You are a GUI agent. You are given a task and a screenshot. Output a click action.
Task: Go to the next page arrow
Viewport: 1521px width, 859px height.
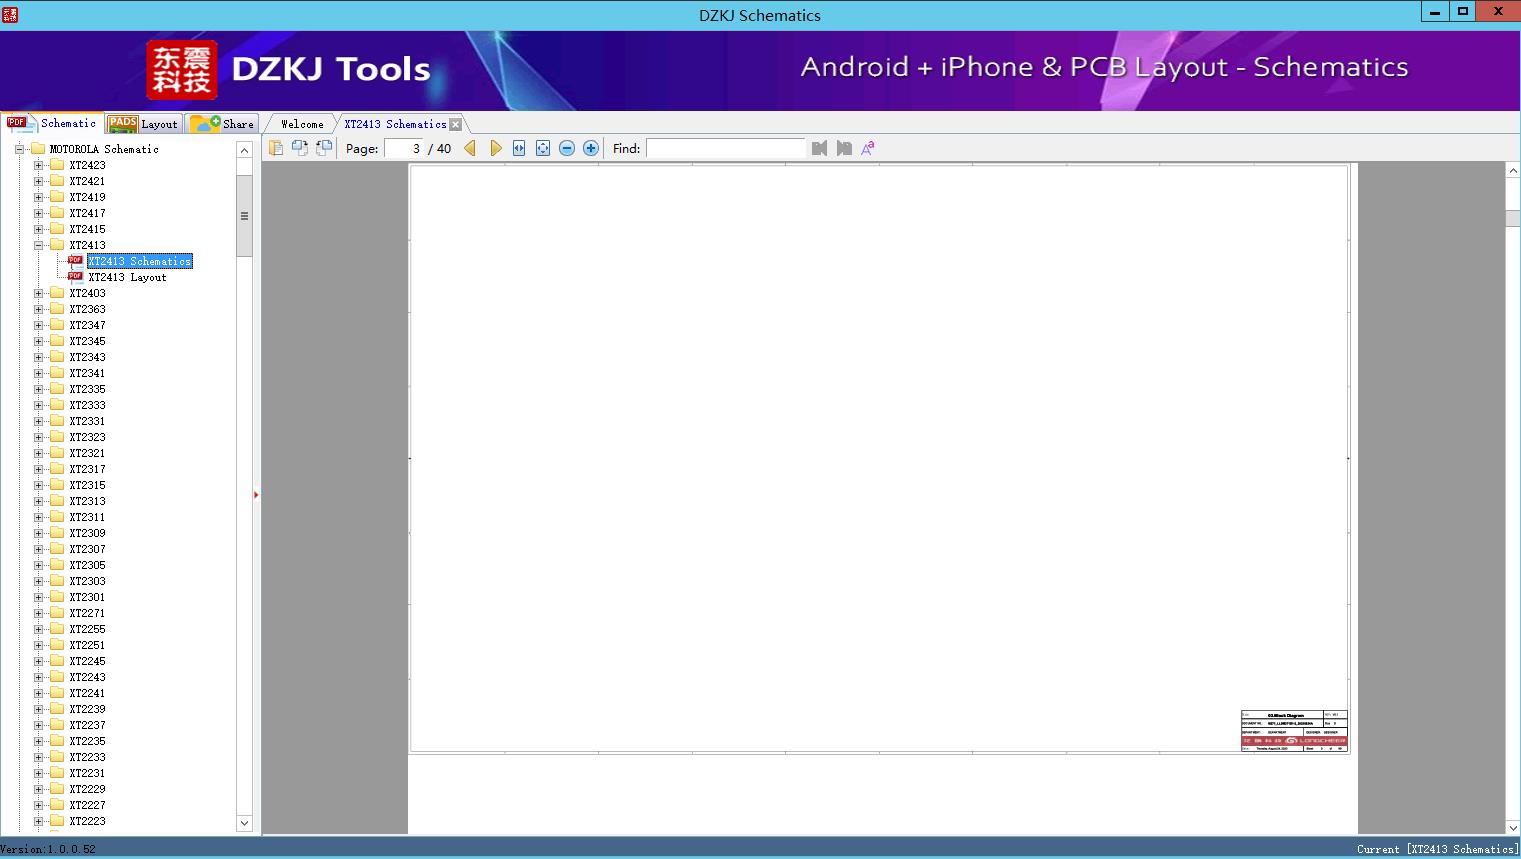[495, 148]
